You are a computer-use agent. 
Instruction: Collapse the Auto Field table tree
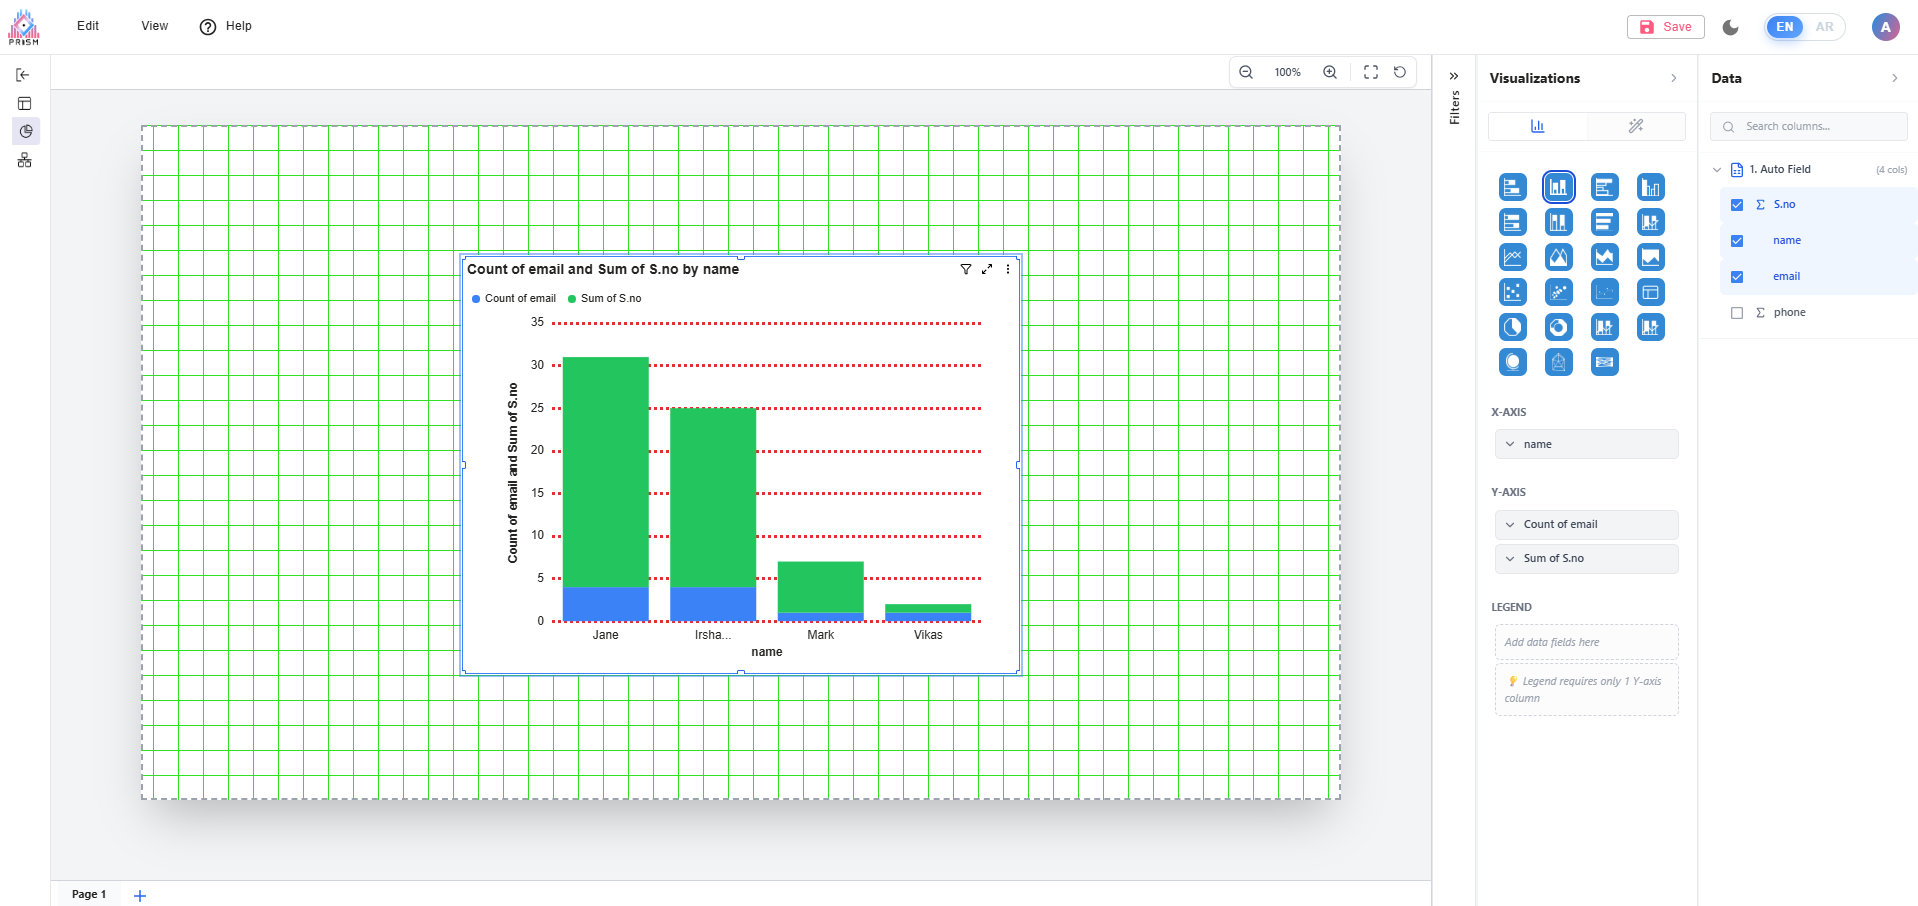(1717, 170)
